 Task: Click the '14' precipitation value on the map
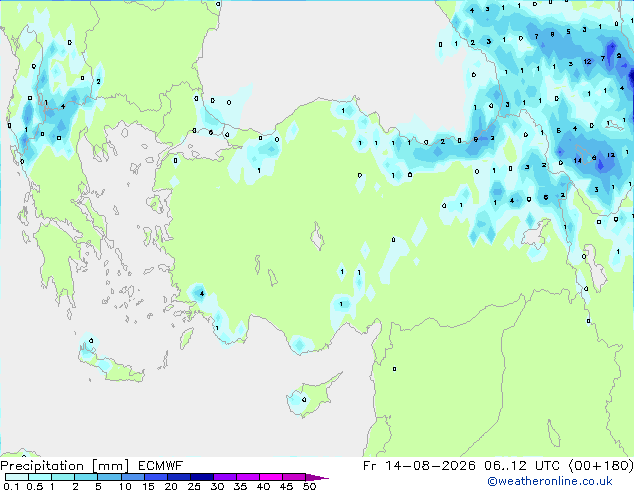click(x=577, y=161)
